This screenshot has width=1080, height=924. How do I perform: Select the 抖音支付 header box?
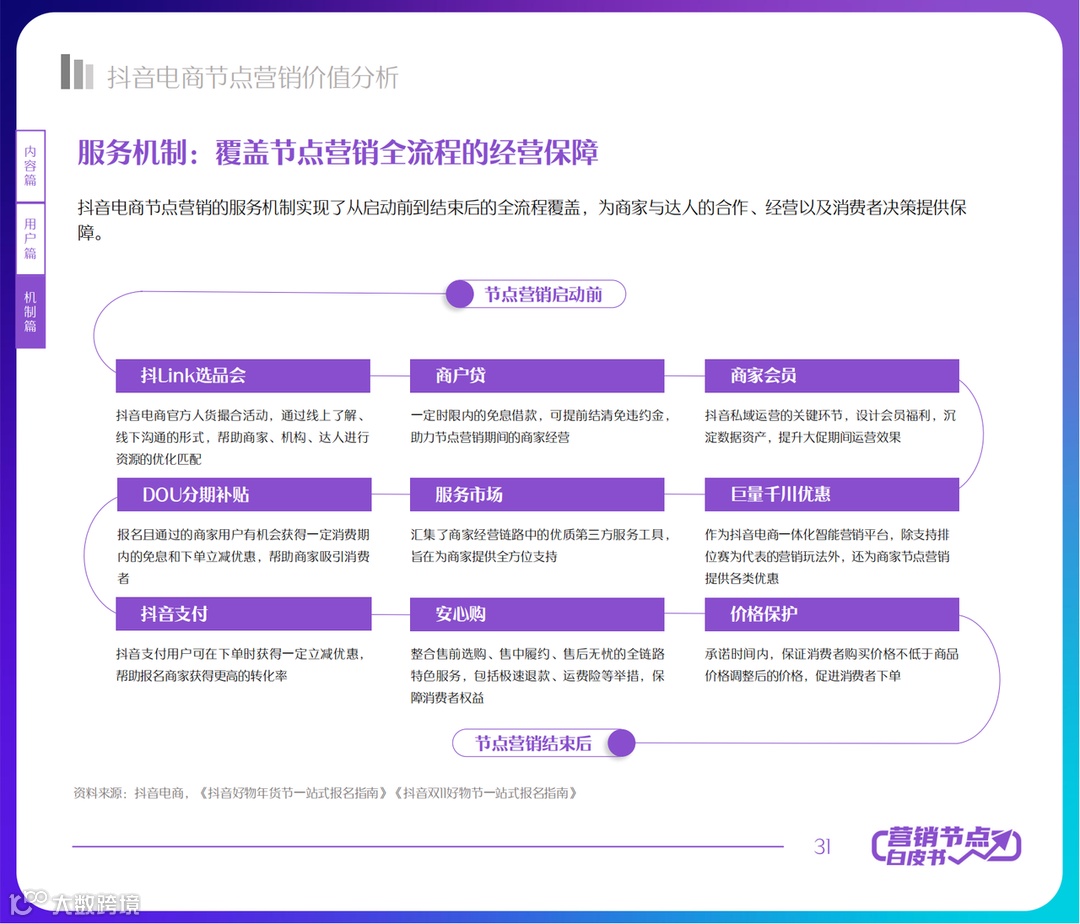click(x=243, y=614)
